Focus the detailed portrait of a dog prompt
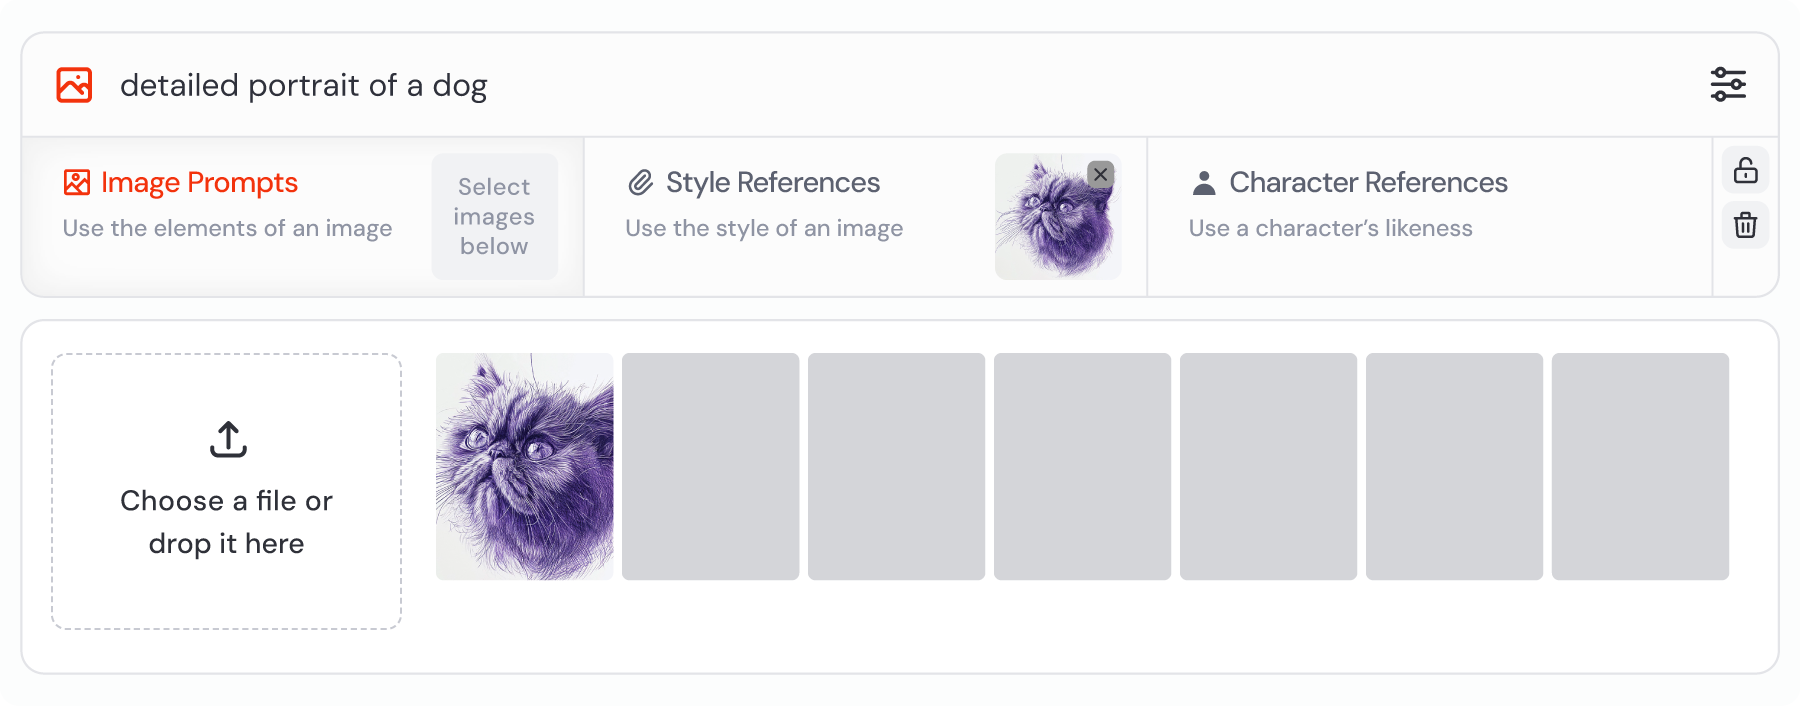 click(x=304, y=85)
